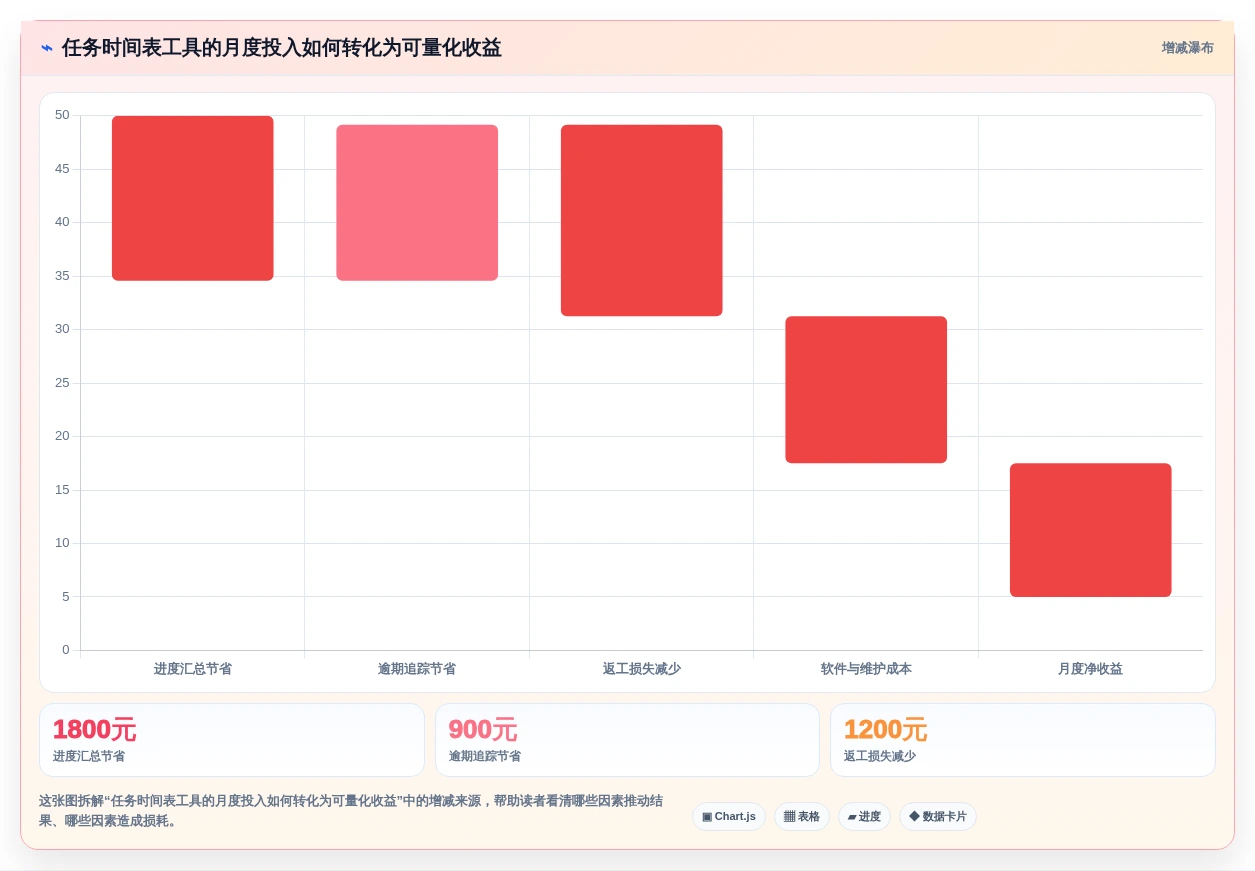This screenshot has width=1255, height=871.
Task: Click the 进度汇总节省 red bar
Action: pyautogui.click(x=193, y=198)
